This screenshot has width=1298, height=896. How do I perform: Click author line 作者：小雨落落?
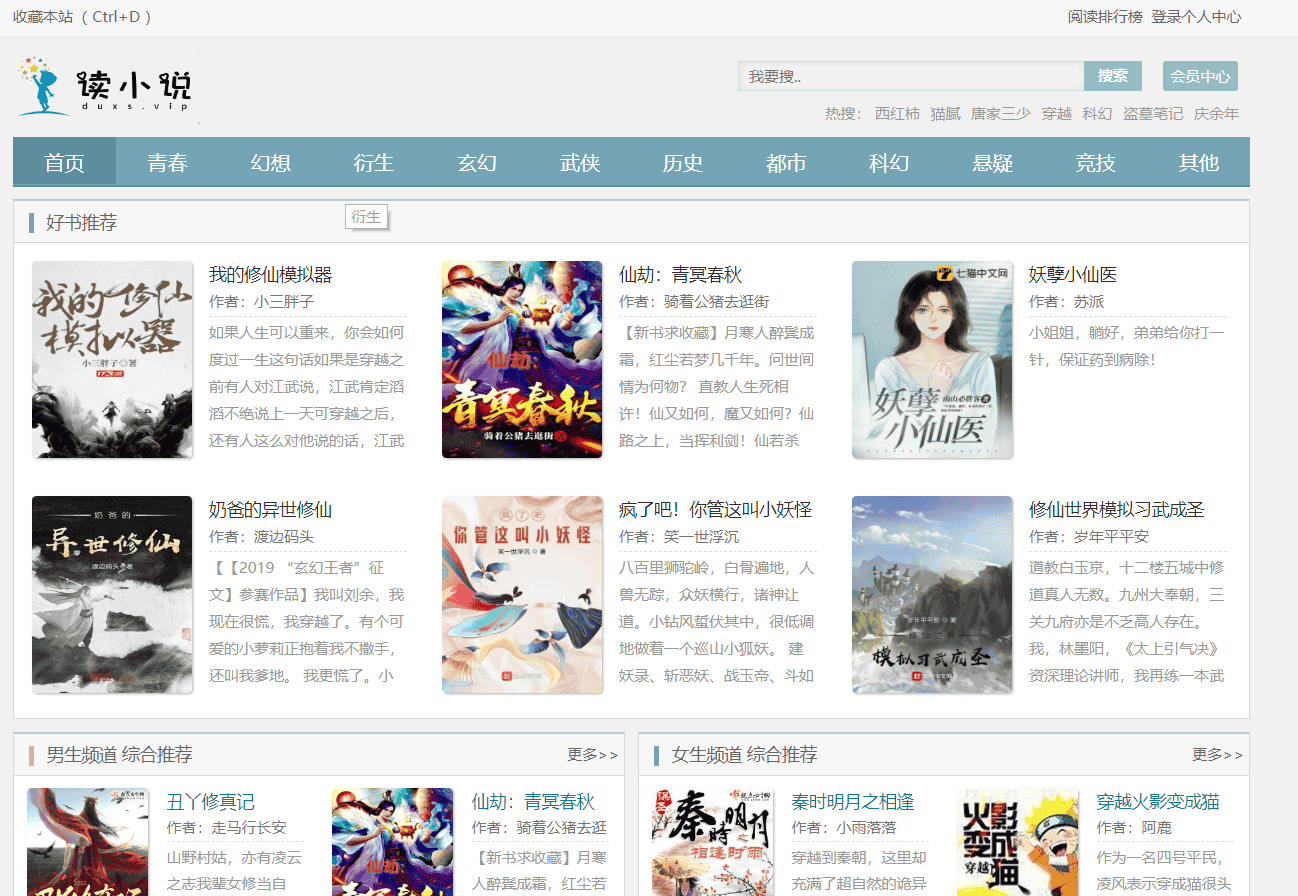pos(844,828)
